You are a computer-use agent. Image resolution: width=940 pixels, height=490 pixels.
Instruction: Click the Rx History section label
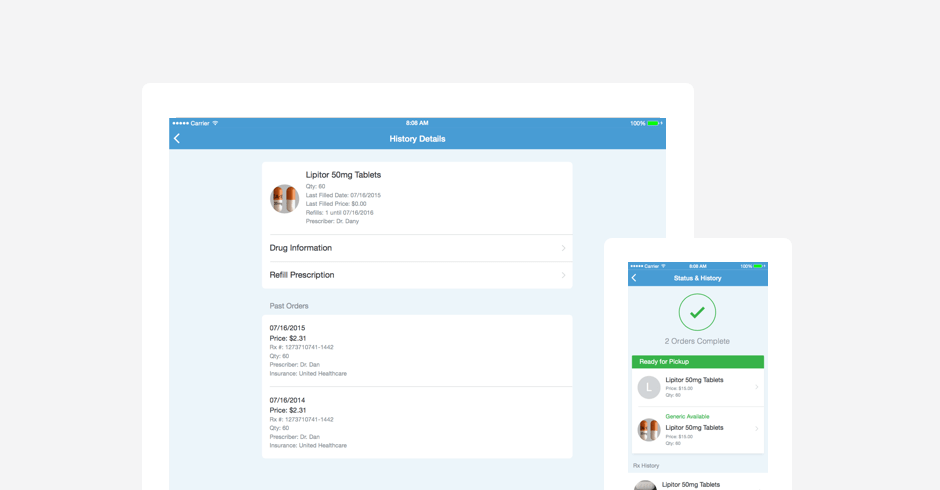646,465
